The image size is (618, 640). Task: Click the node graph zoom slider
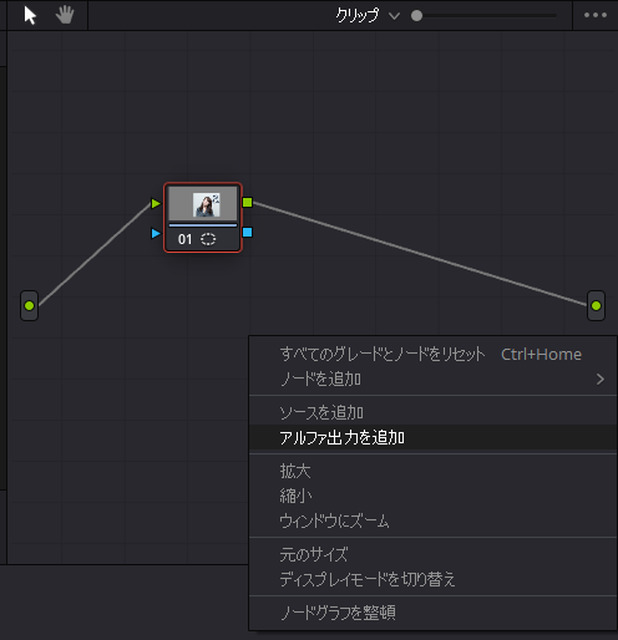pos(484,16)
